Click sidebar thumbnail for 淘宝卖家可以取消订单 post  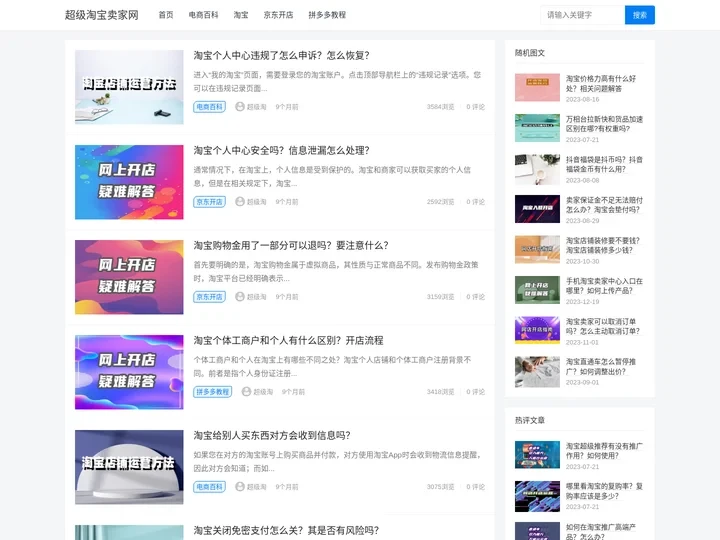pos(537,330)
